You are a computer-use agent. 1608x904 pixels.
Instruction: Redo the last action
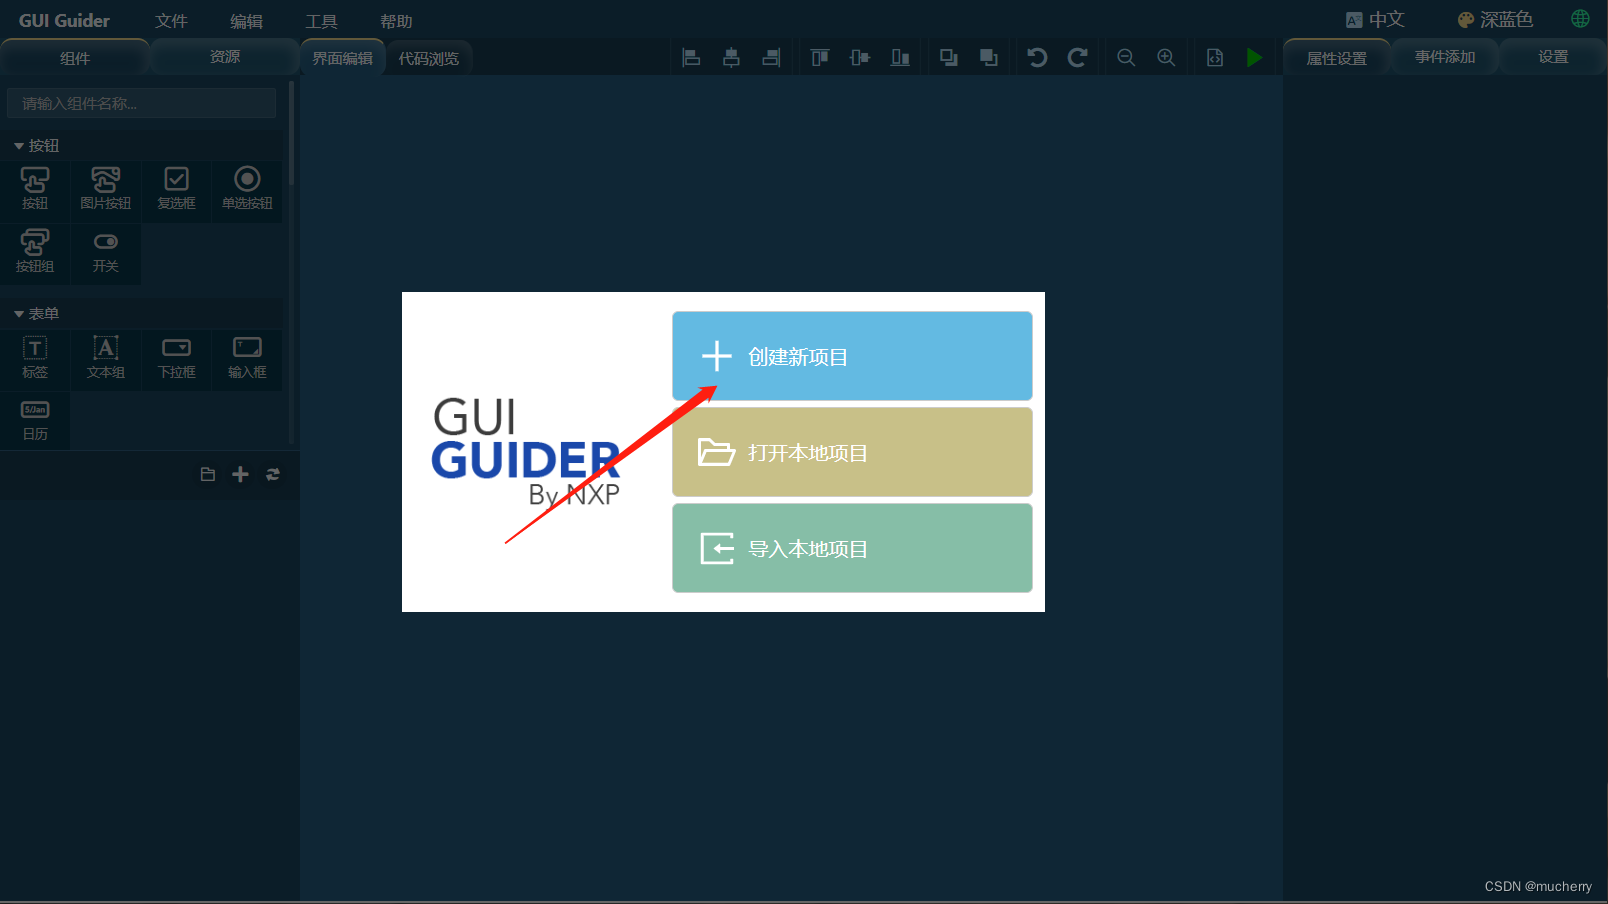(1077, 58)
